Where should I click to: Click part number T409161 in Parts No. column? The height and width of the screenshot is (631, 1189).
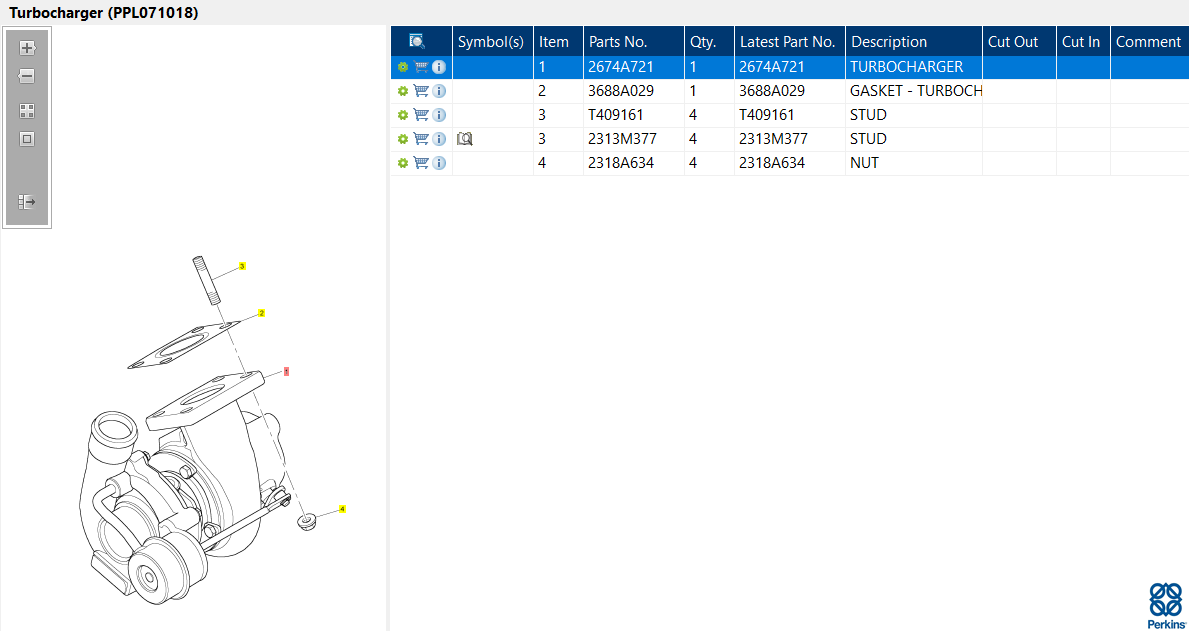coord(616,115)
